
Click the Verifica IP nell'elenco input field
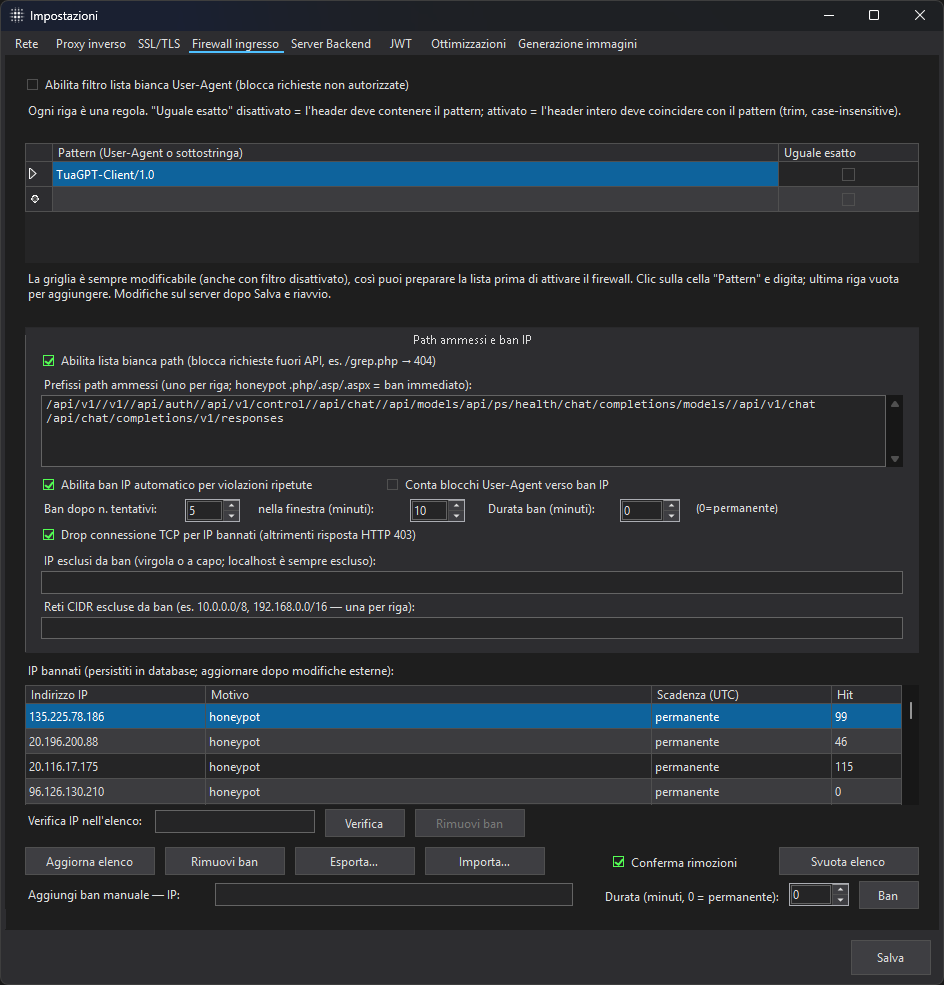tap(235, 822)
